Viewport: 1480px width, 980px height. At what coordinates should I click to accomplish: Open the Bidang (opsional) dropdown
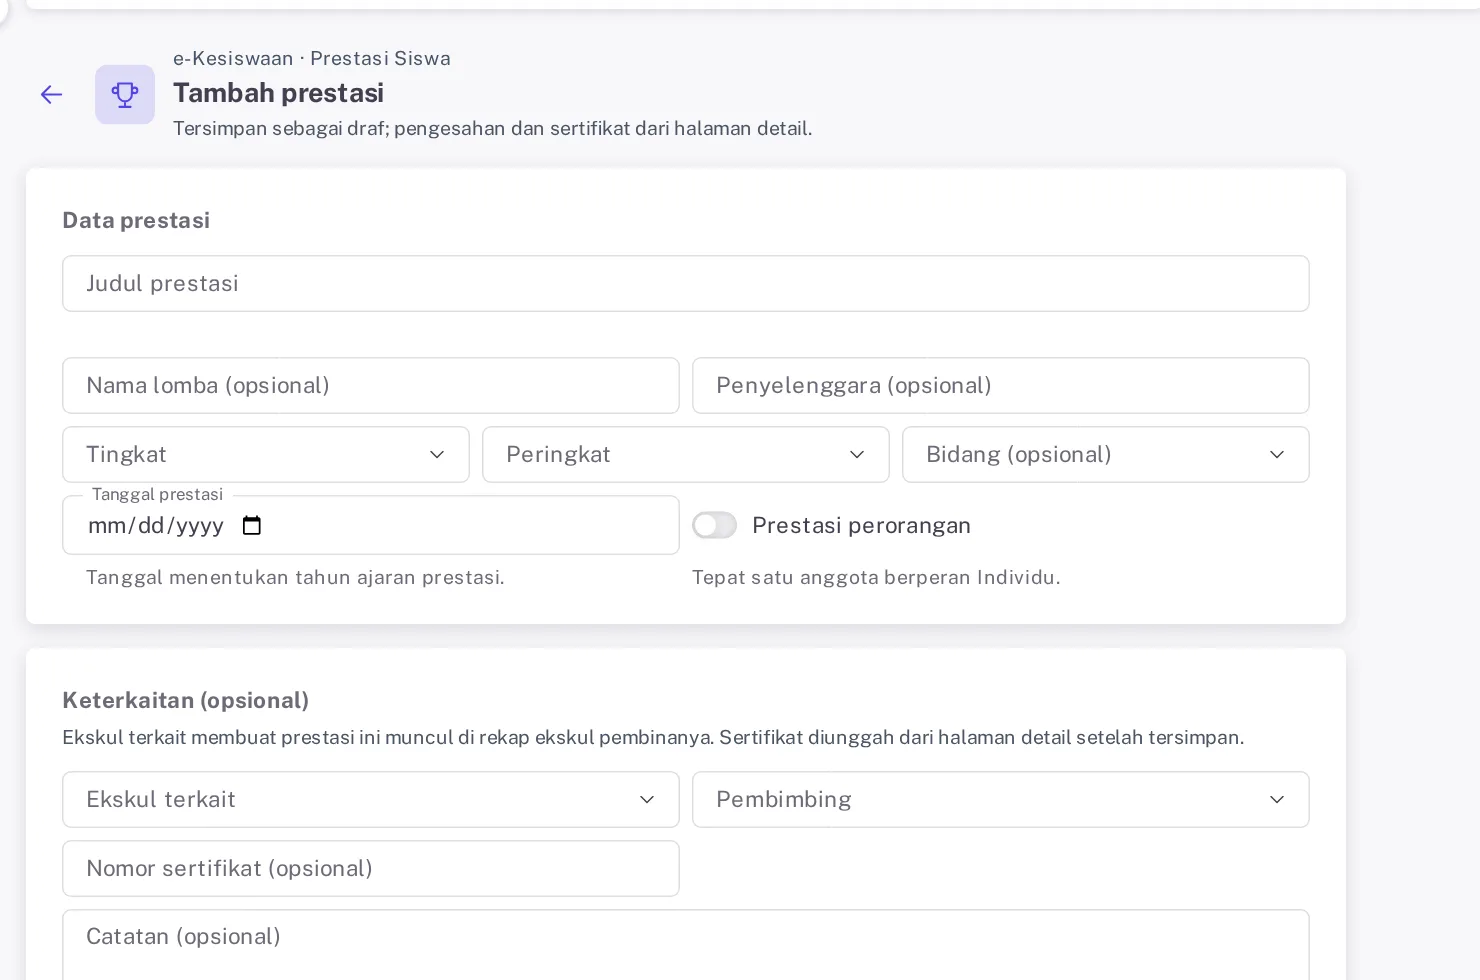tap(1106, 455)
